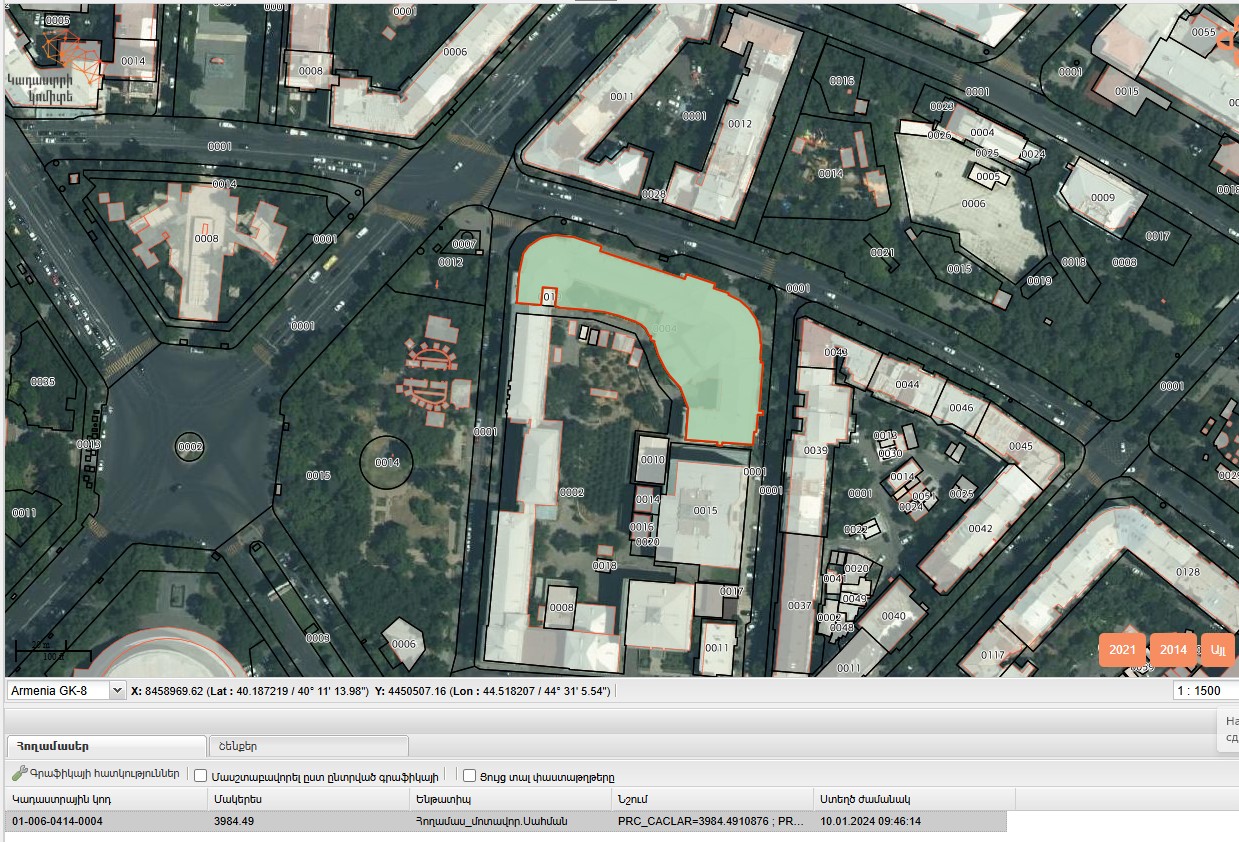Switch imagery to the 2014 layer

(x=1173, y=650)
